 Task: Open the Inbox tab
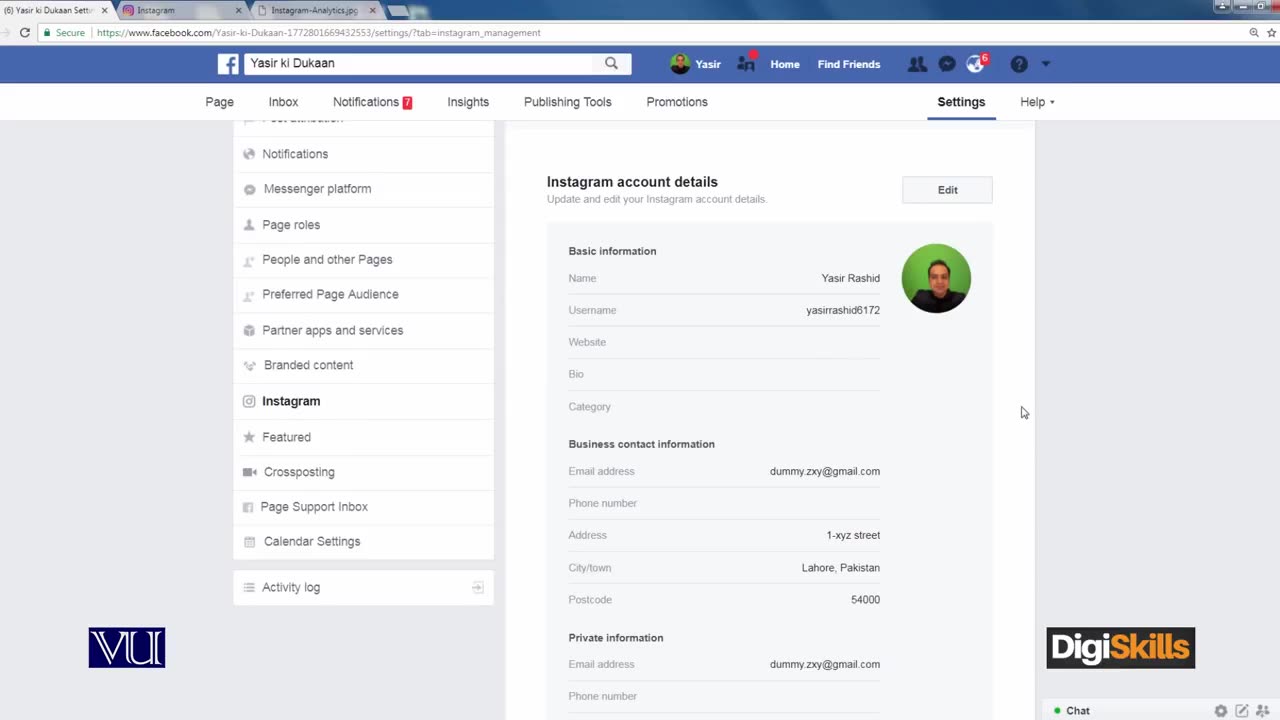[283, 102]
